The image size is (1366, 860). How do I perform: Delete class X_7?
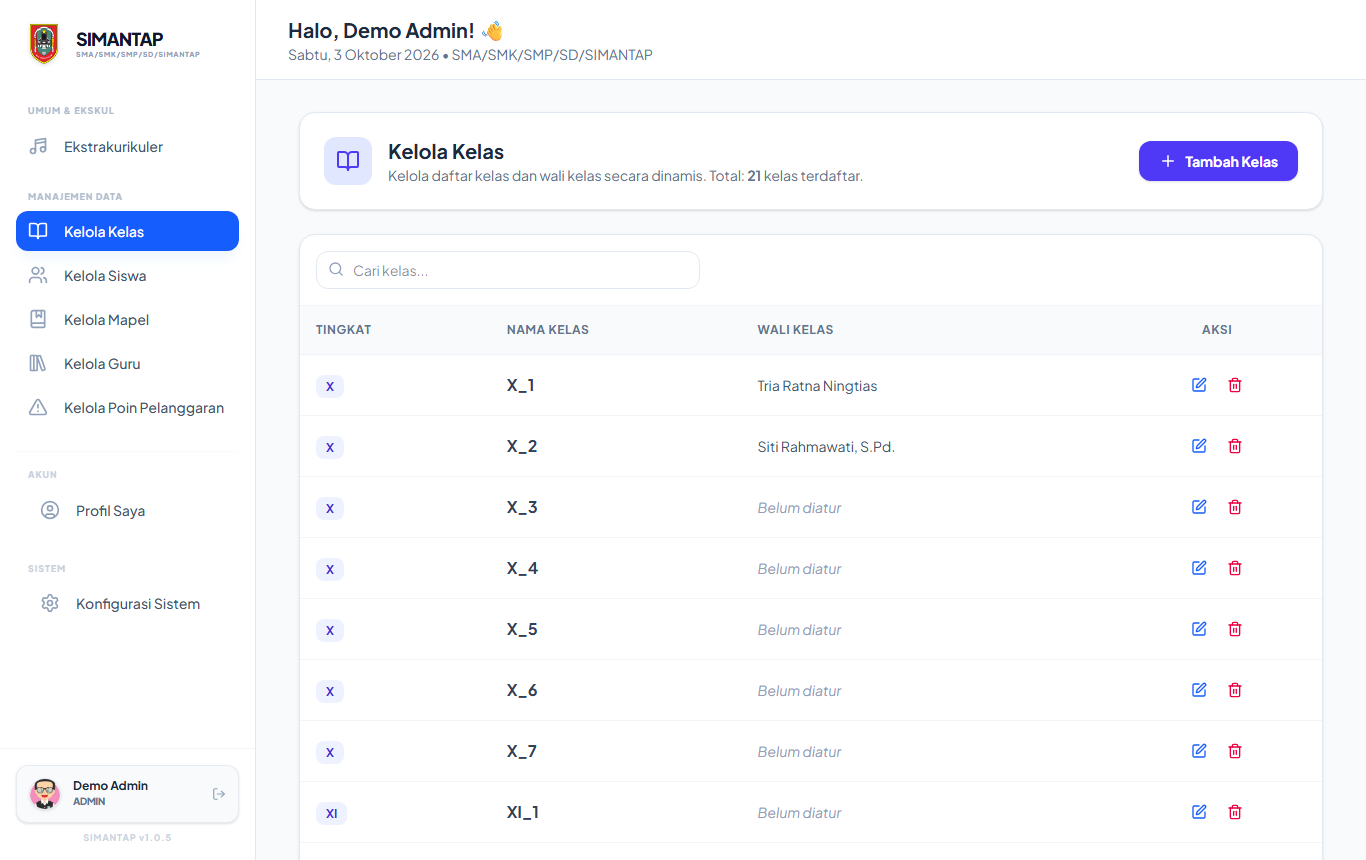(x=1235, y=751)
